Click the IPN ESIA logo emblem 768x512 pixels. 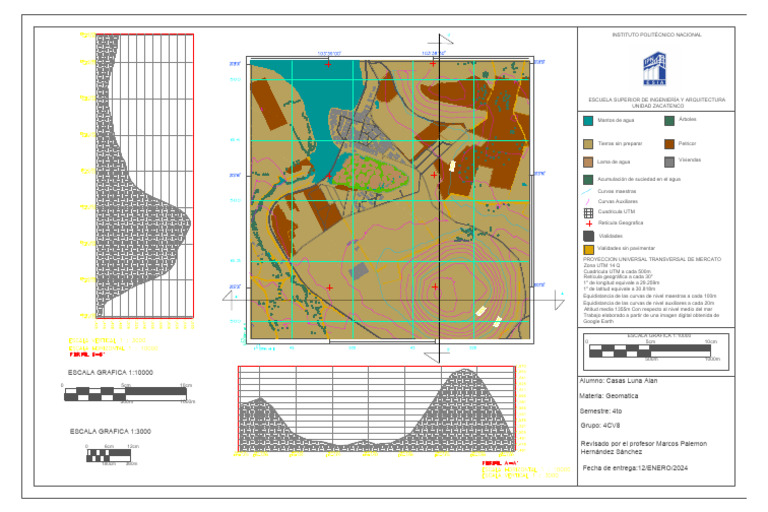pyautogui.click(x=654, y=69)
